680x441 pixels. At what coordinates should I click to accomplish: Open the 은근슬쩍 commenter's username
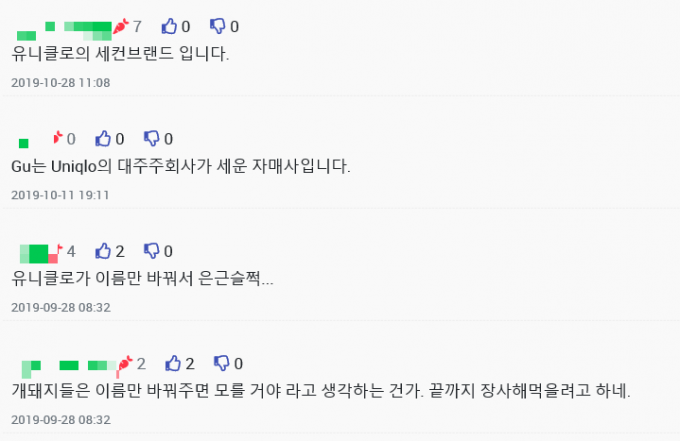39,254
